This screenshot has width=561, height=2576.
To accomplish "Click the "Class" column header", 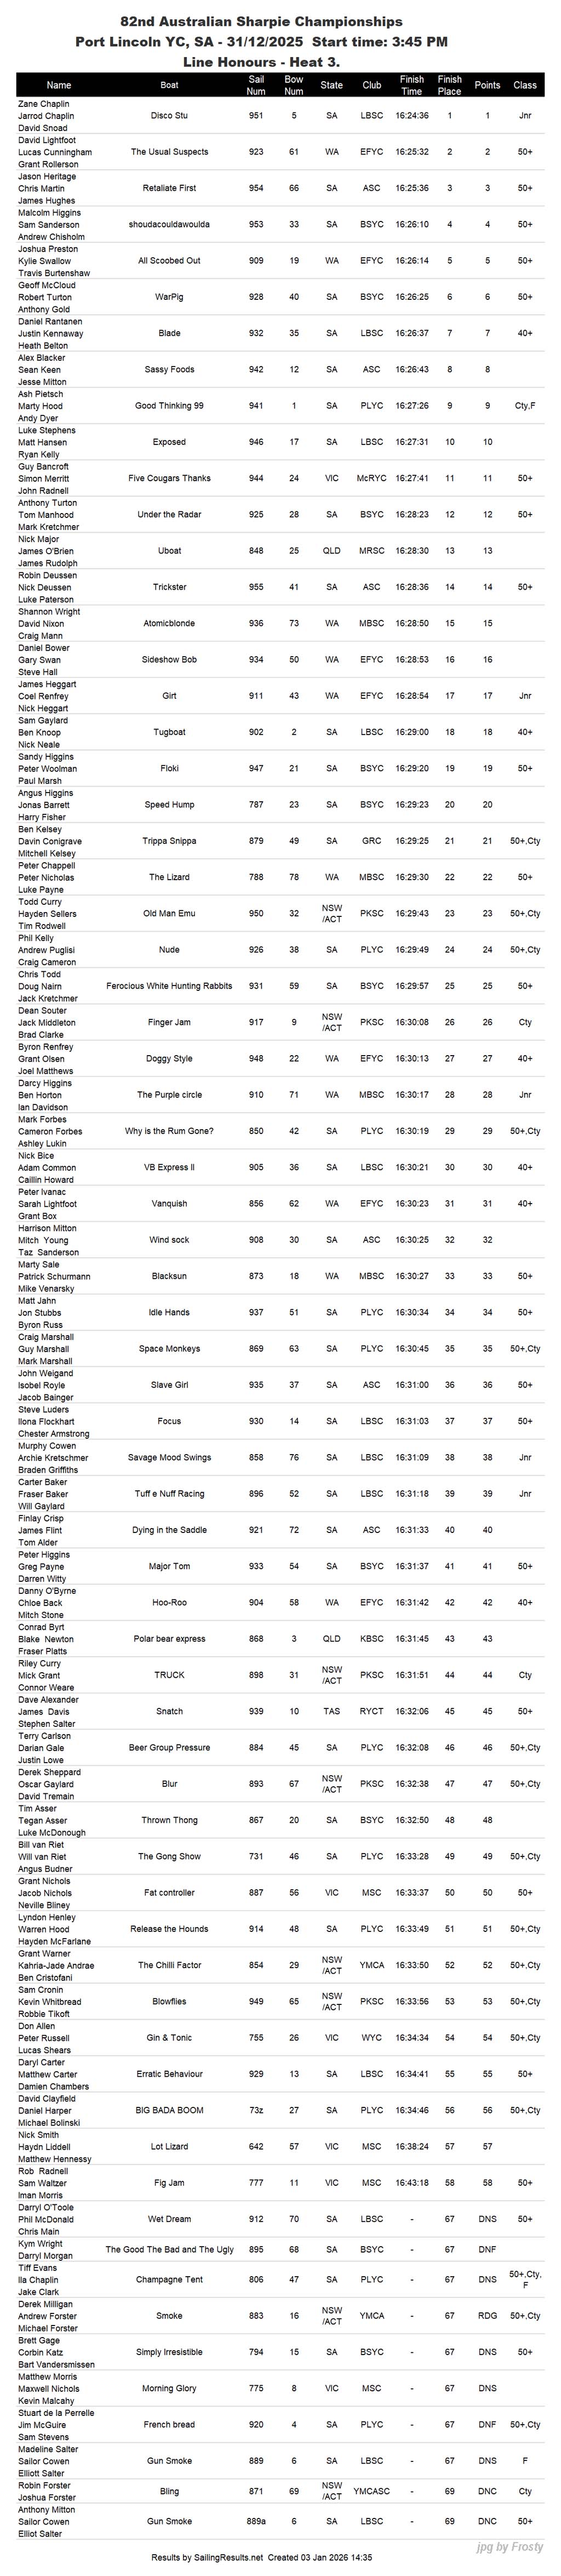I will click(525, 85).
